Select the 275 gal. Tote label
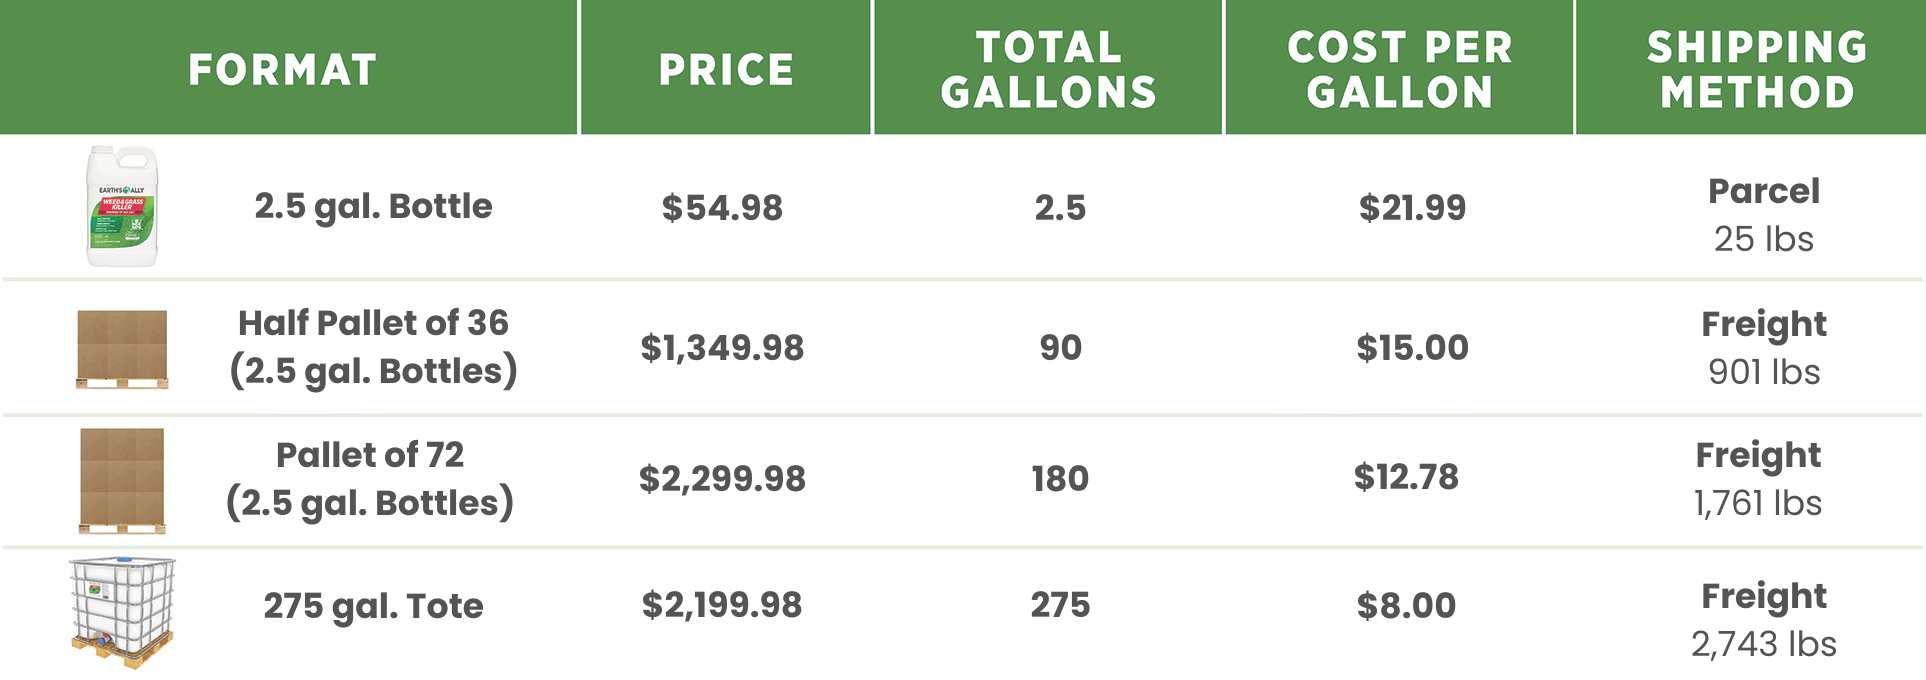This screenshot has height=680, width=1926. [373, 606]
